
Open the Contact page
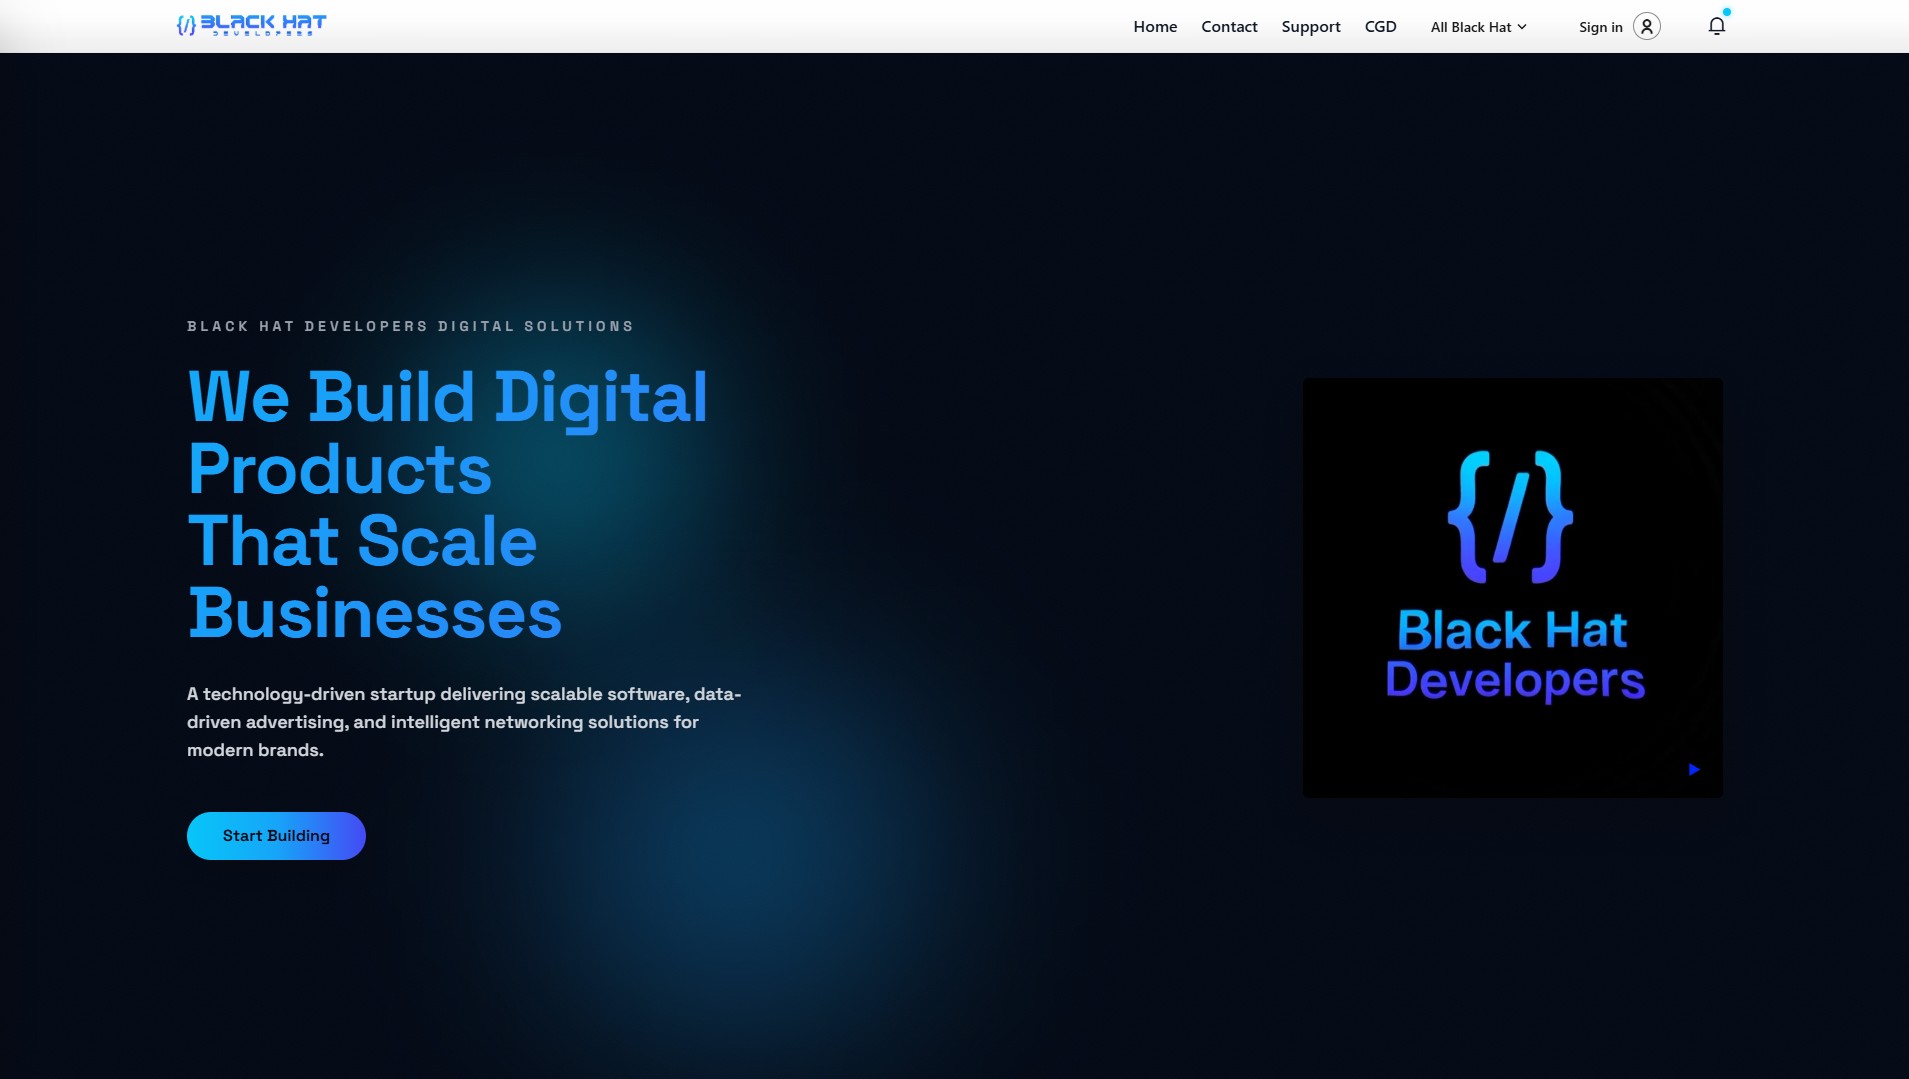1229,27
